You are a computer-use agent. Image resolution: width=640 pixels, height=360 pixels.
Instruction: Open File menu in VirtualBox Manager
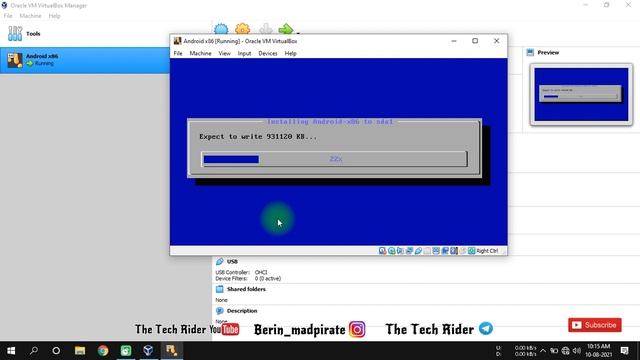coord(8,16)
